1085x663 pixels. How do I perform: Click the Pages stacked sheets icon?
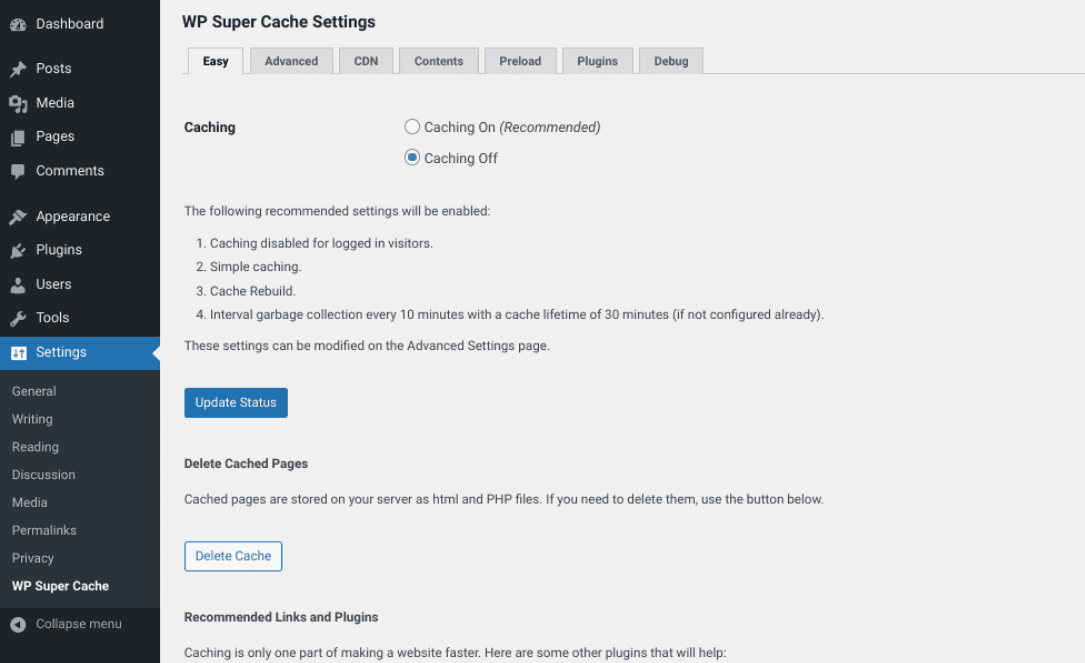coord(18,137)
